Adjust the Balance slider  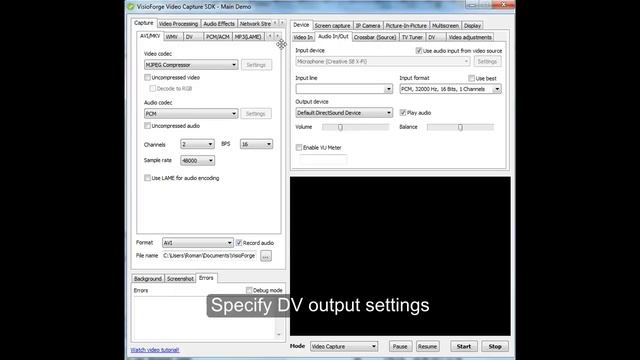point(460,127)
